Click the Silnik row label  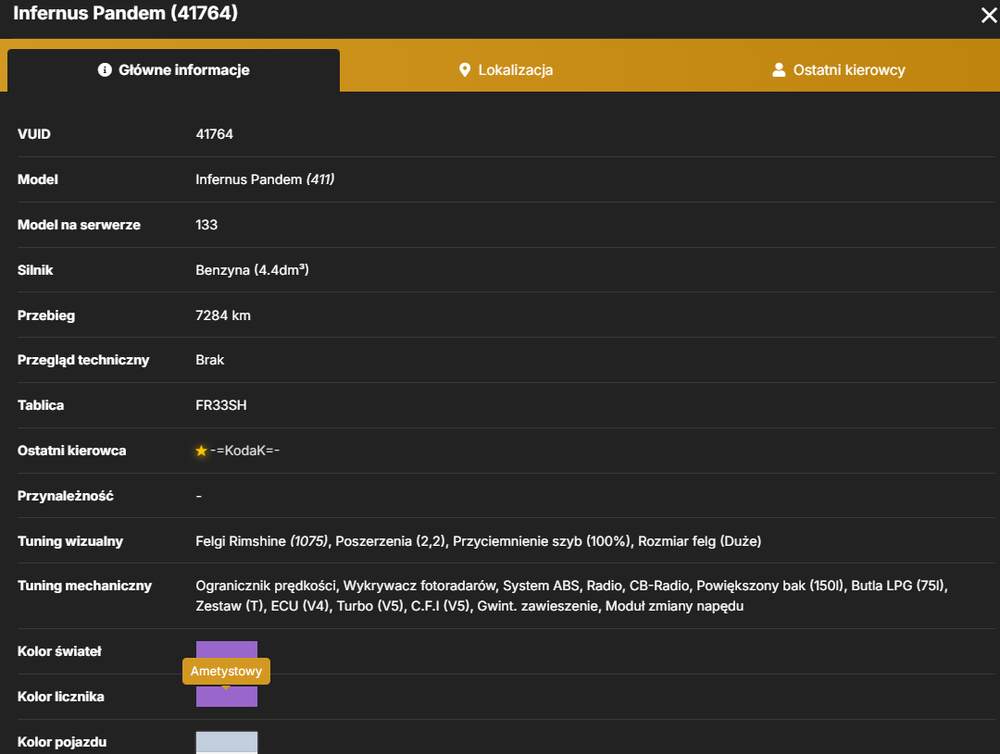[x=35, y=270]
